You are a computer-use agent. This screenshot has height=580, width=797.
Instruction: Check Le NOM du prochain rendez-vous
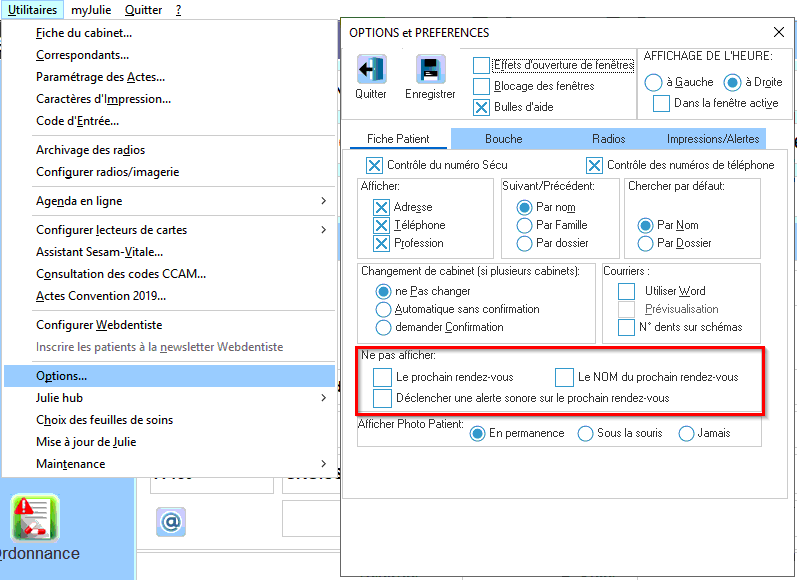click(564, 377)
